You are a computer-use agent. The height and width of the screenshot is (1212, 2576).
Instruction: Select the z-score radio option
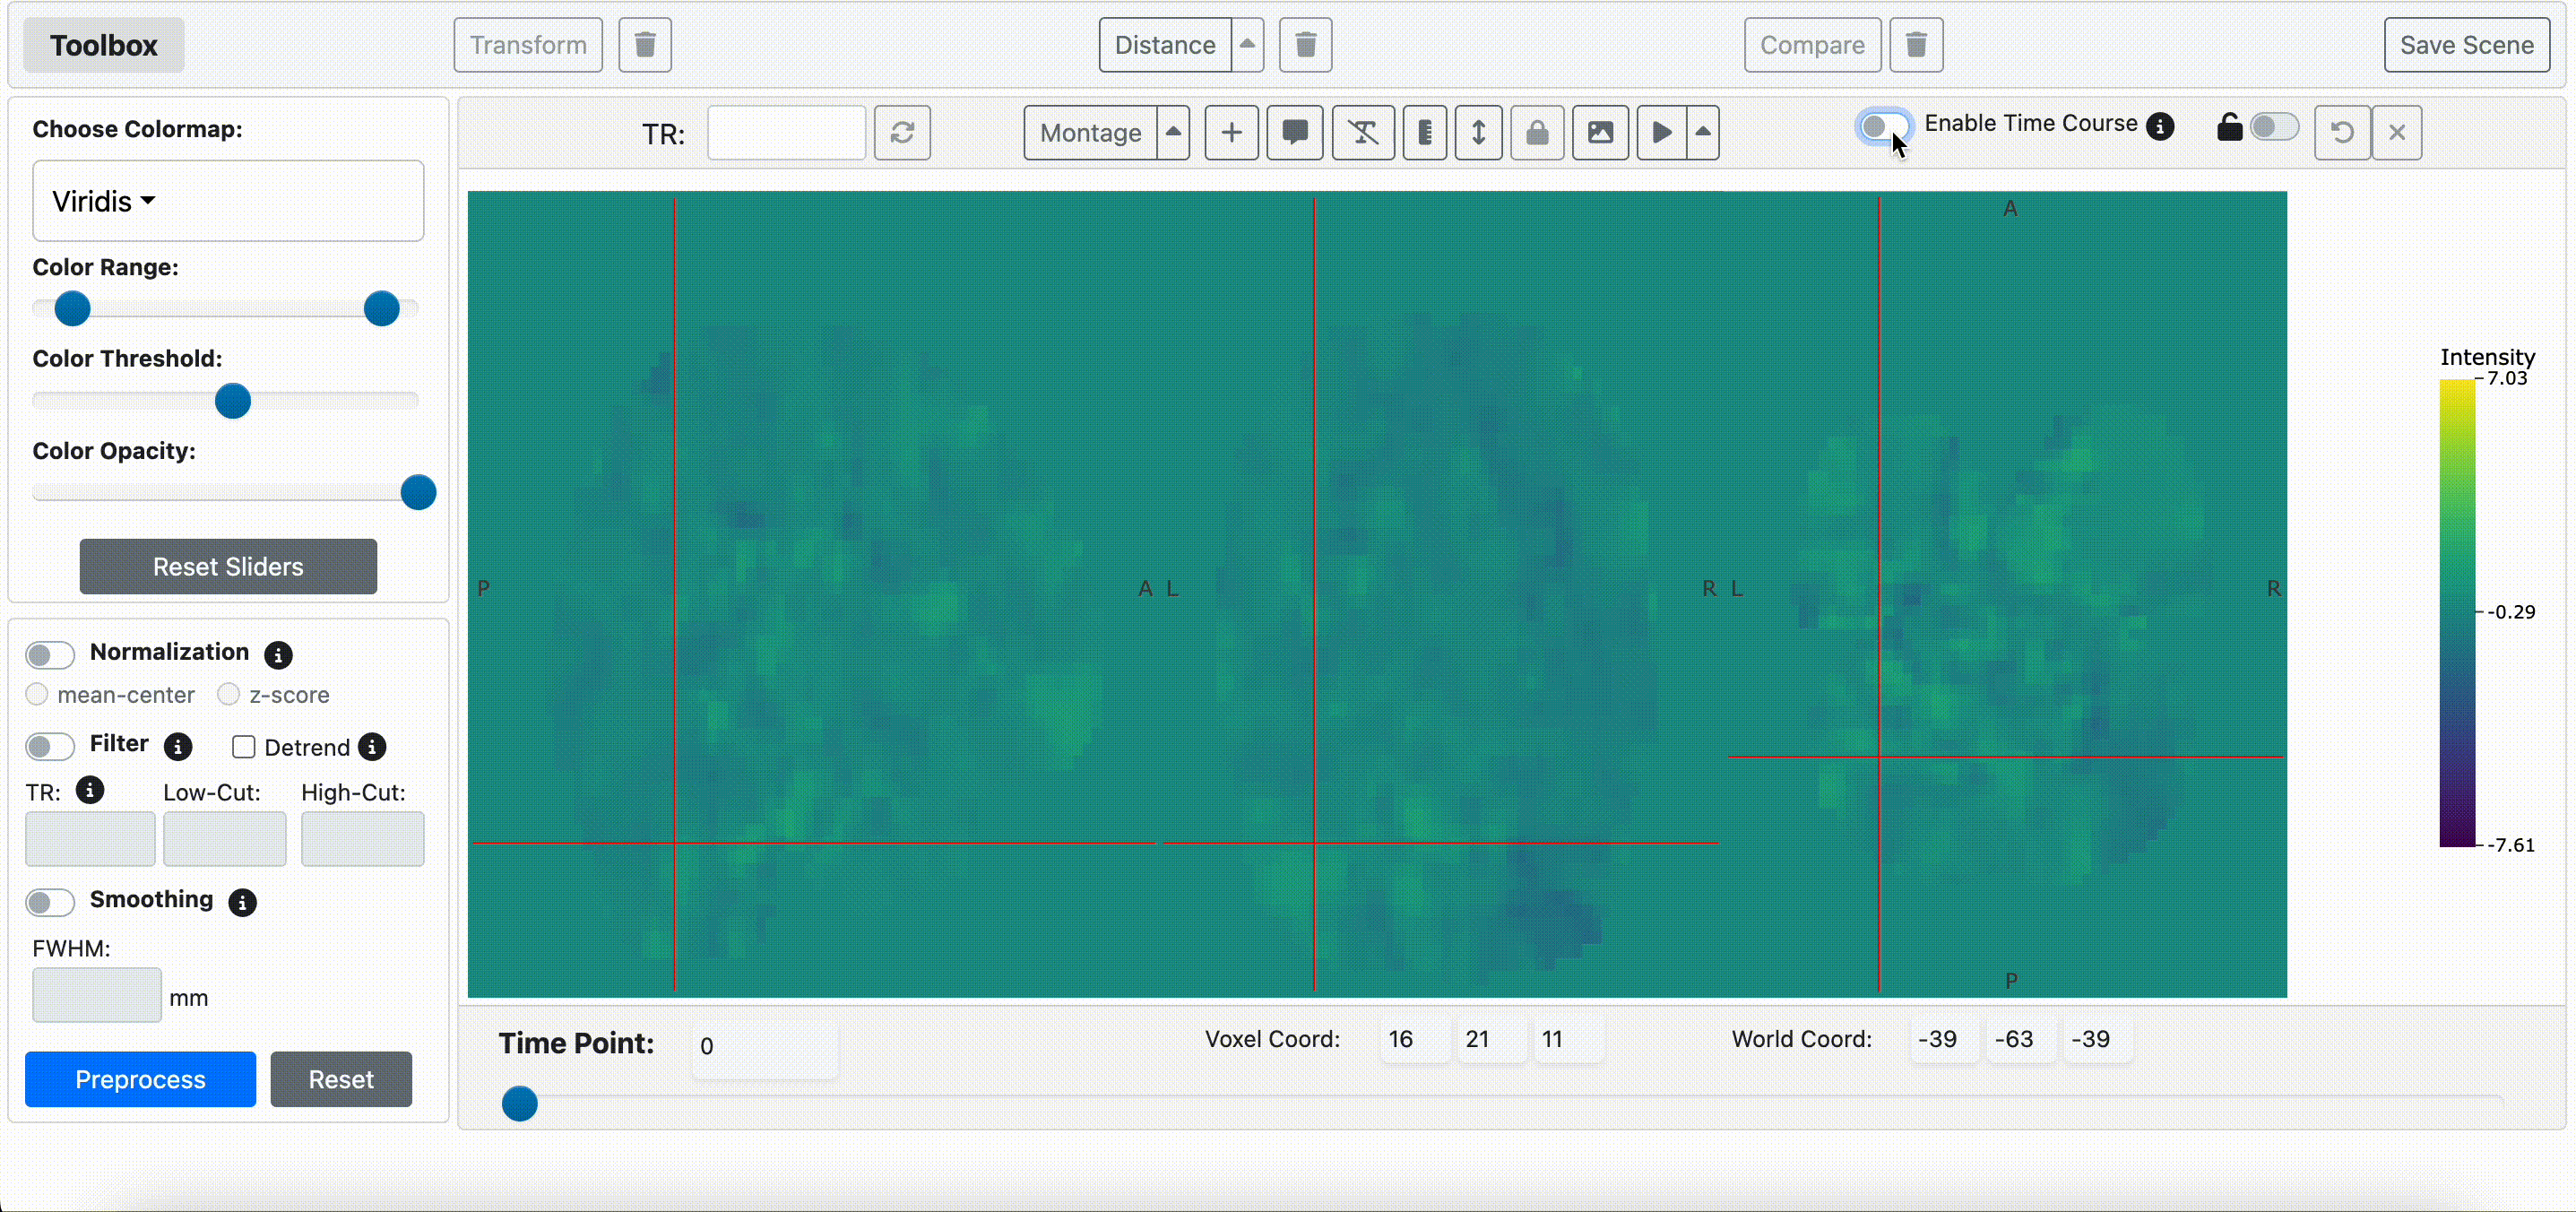229,694
